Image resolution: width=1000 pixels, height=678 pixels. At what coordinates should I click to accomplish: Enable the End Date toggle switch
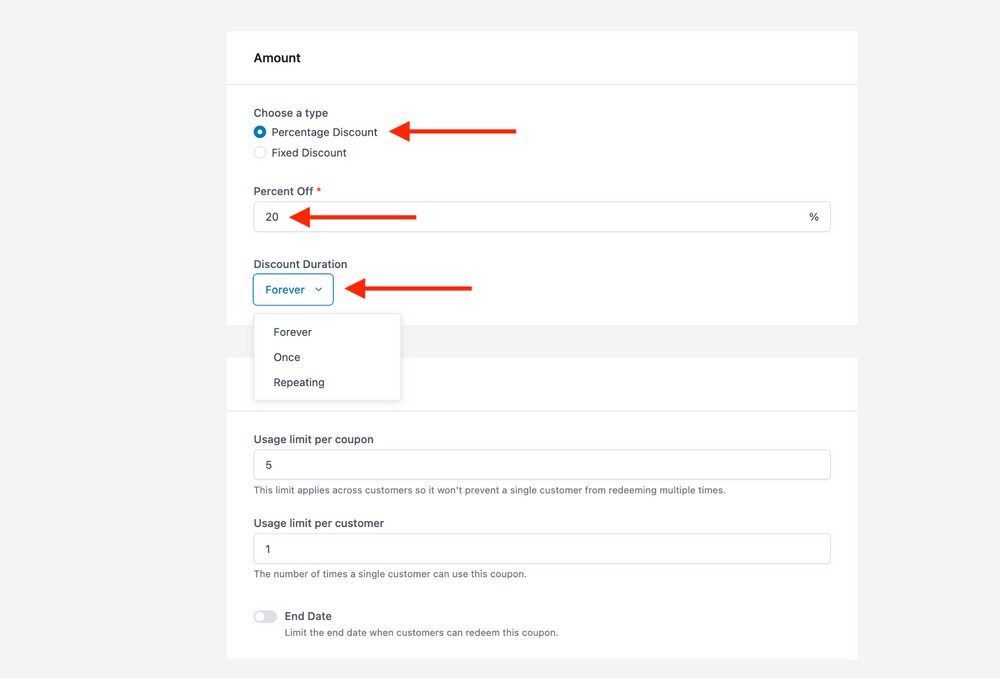265,617
